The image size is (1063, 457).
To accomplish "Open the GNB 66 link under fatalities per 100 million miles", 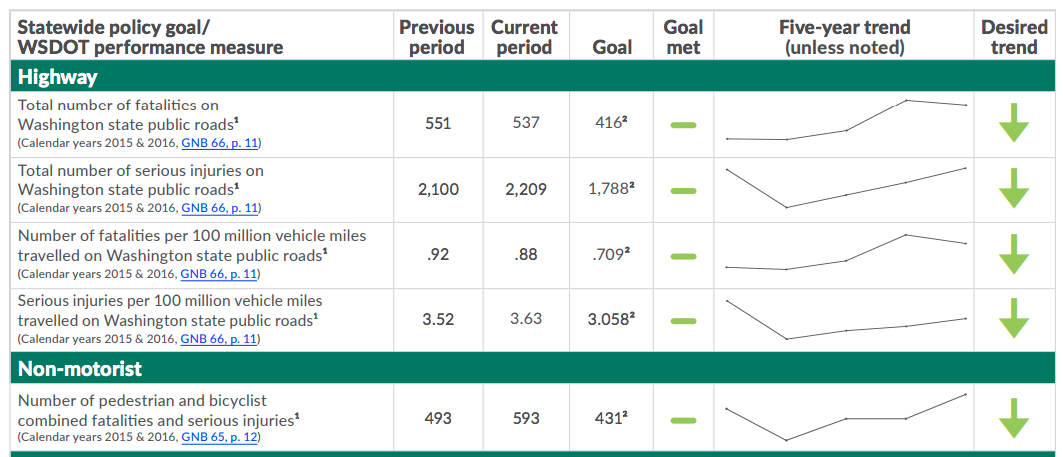I will pyautogui.click(x=219, y=273).
